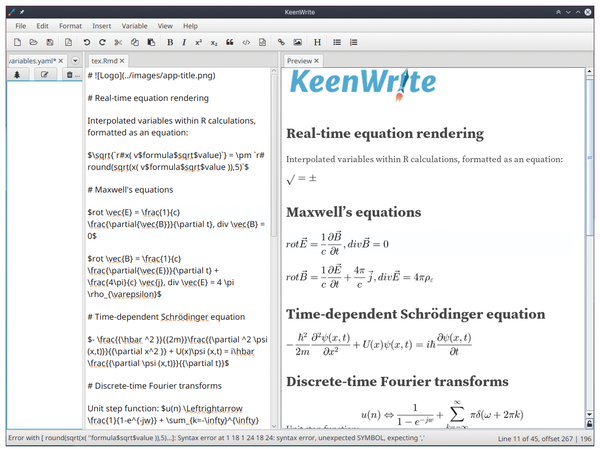Save the document with the floppy icon
Image resolution: width=600 pixels, height=452 pixels.
(x=50, y=42)
